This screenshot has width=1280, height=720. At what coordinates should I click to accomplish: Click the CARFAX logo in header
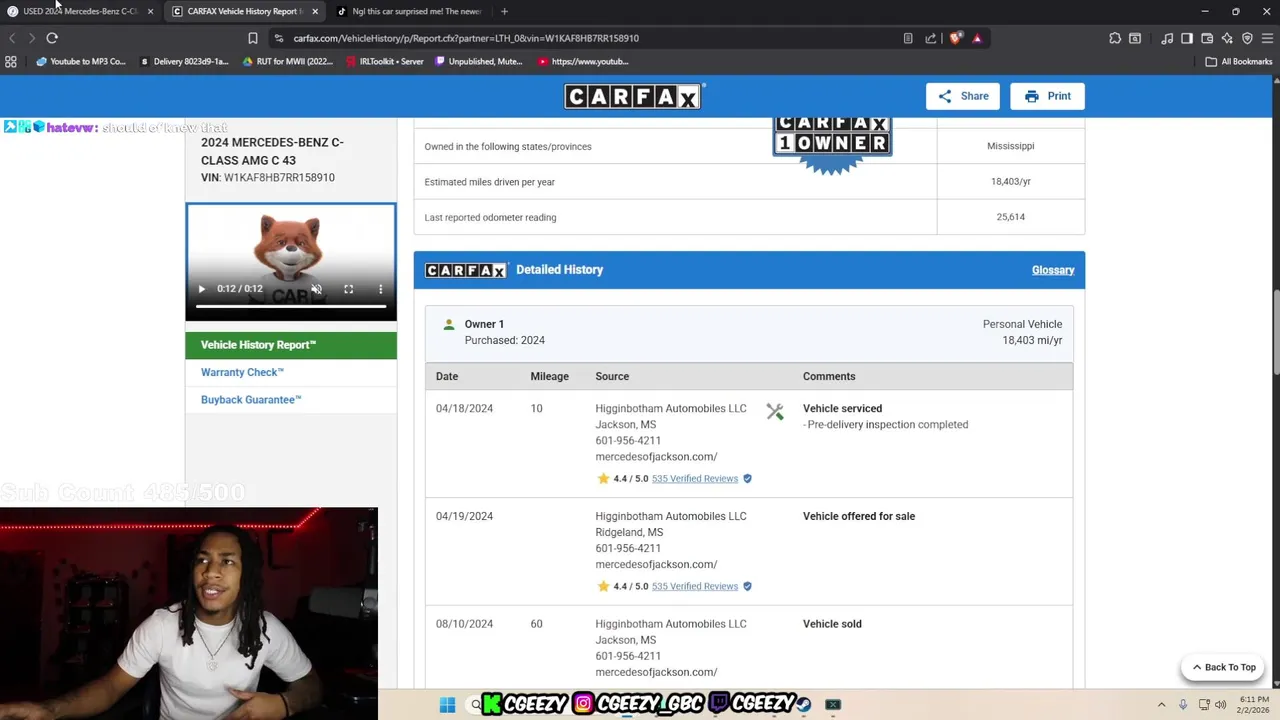pos(633,96)
